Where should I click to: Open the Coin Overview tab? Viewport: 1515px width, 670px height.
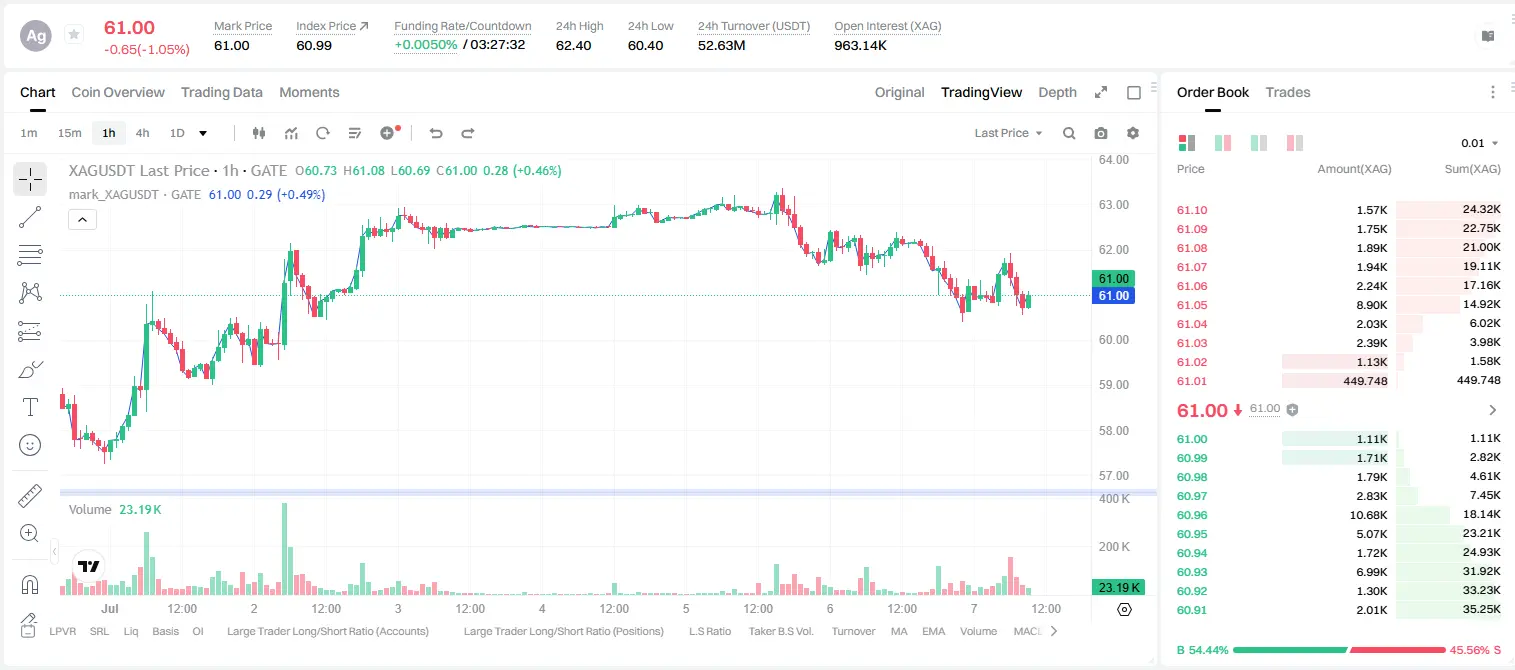click(118, 92)
